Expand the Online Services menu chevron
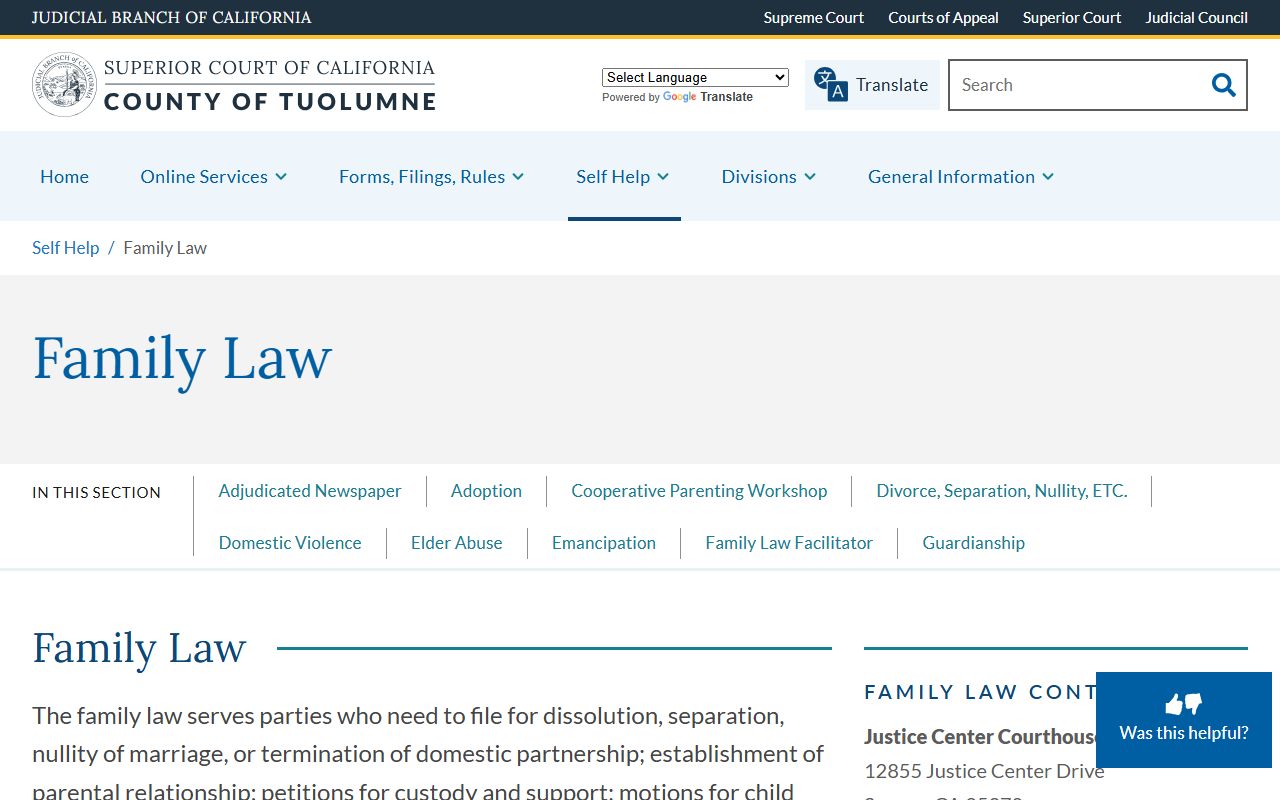This screenshot has height=800, width=1280. [x=281, y=177]
